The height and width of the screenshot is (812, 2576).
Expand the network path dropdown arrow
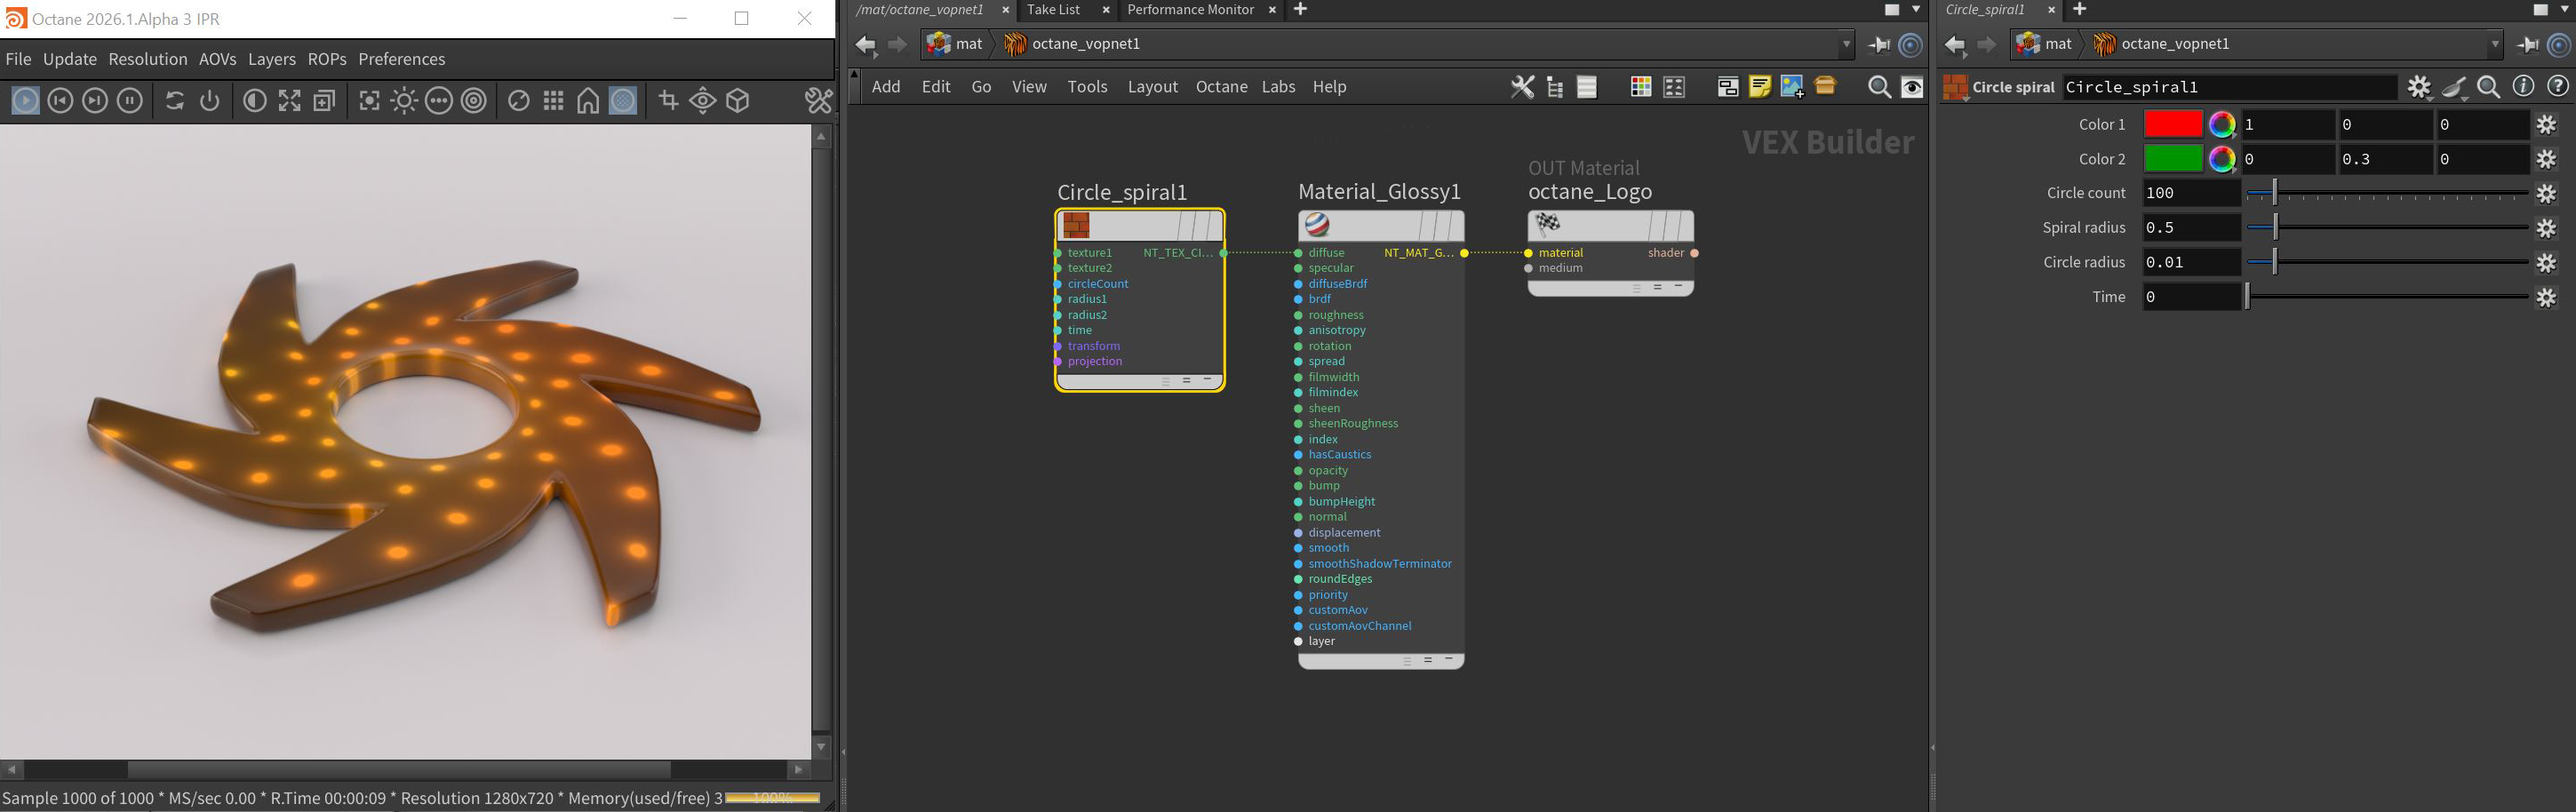(1846, 44)
